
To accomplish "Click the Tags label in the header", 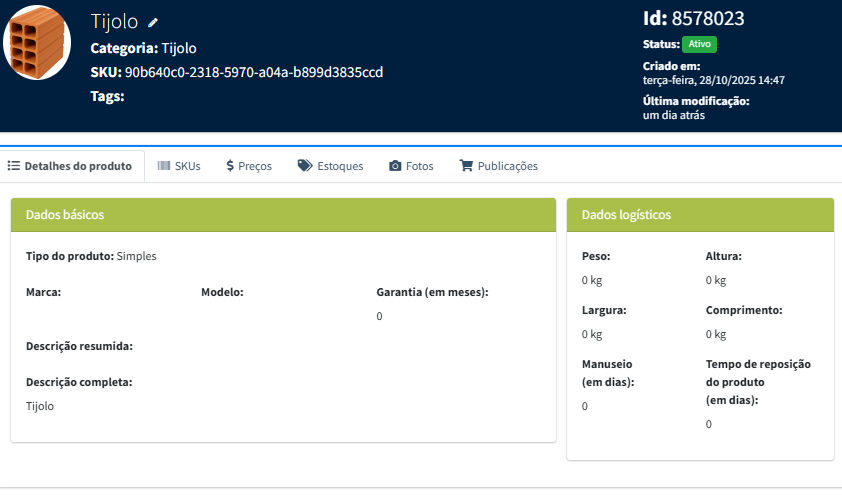I will click(107, 96).
